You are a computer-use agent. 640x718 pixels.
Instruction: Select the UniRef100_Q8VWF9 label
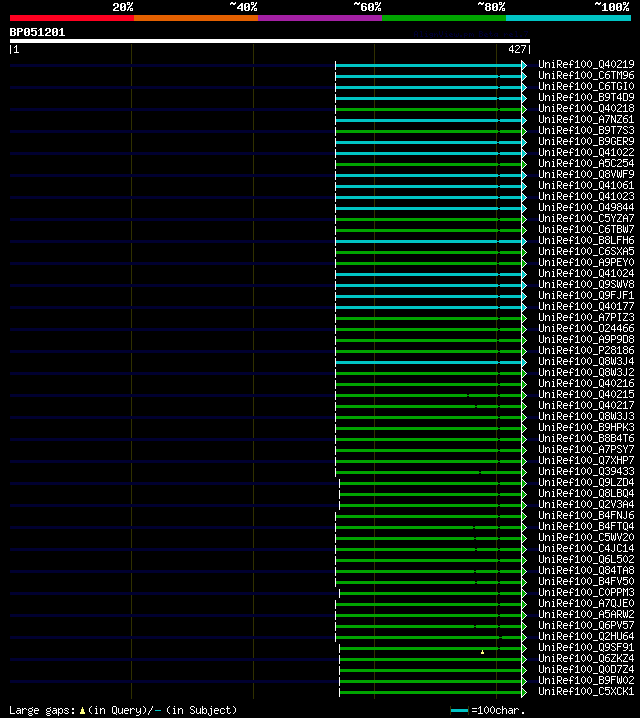(x=586, y=174)
